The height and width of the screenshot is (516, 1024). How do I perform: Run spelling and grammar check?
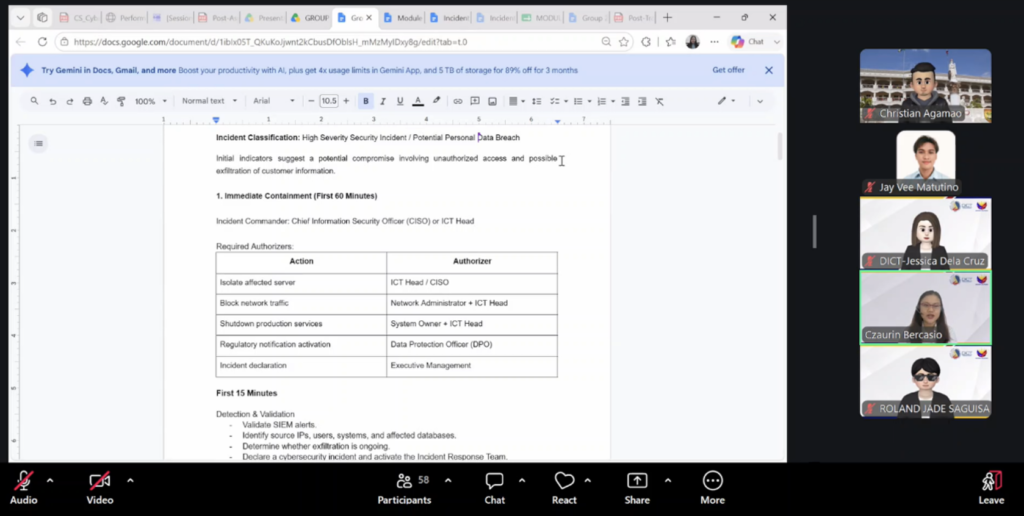point(104,101)
